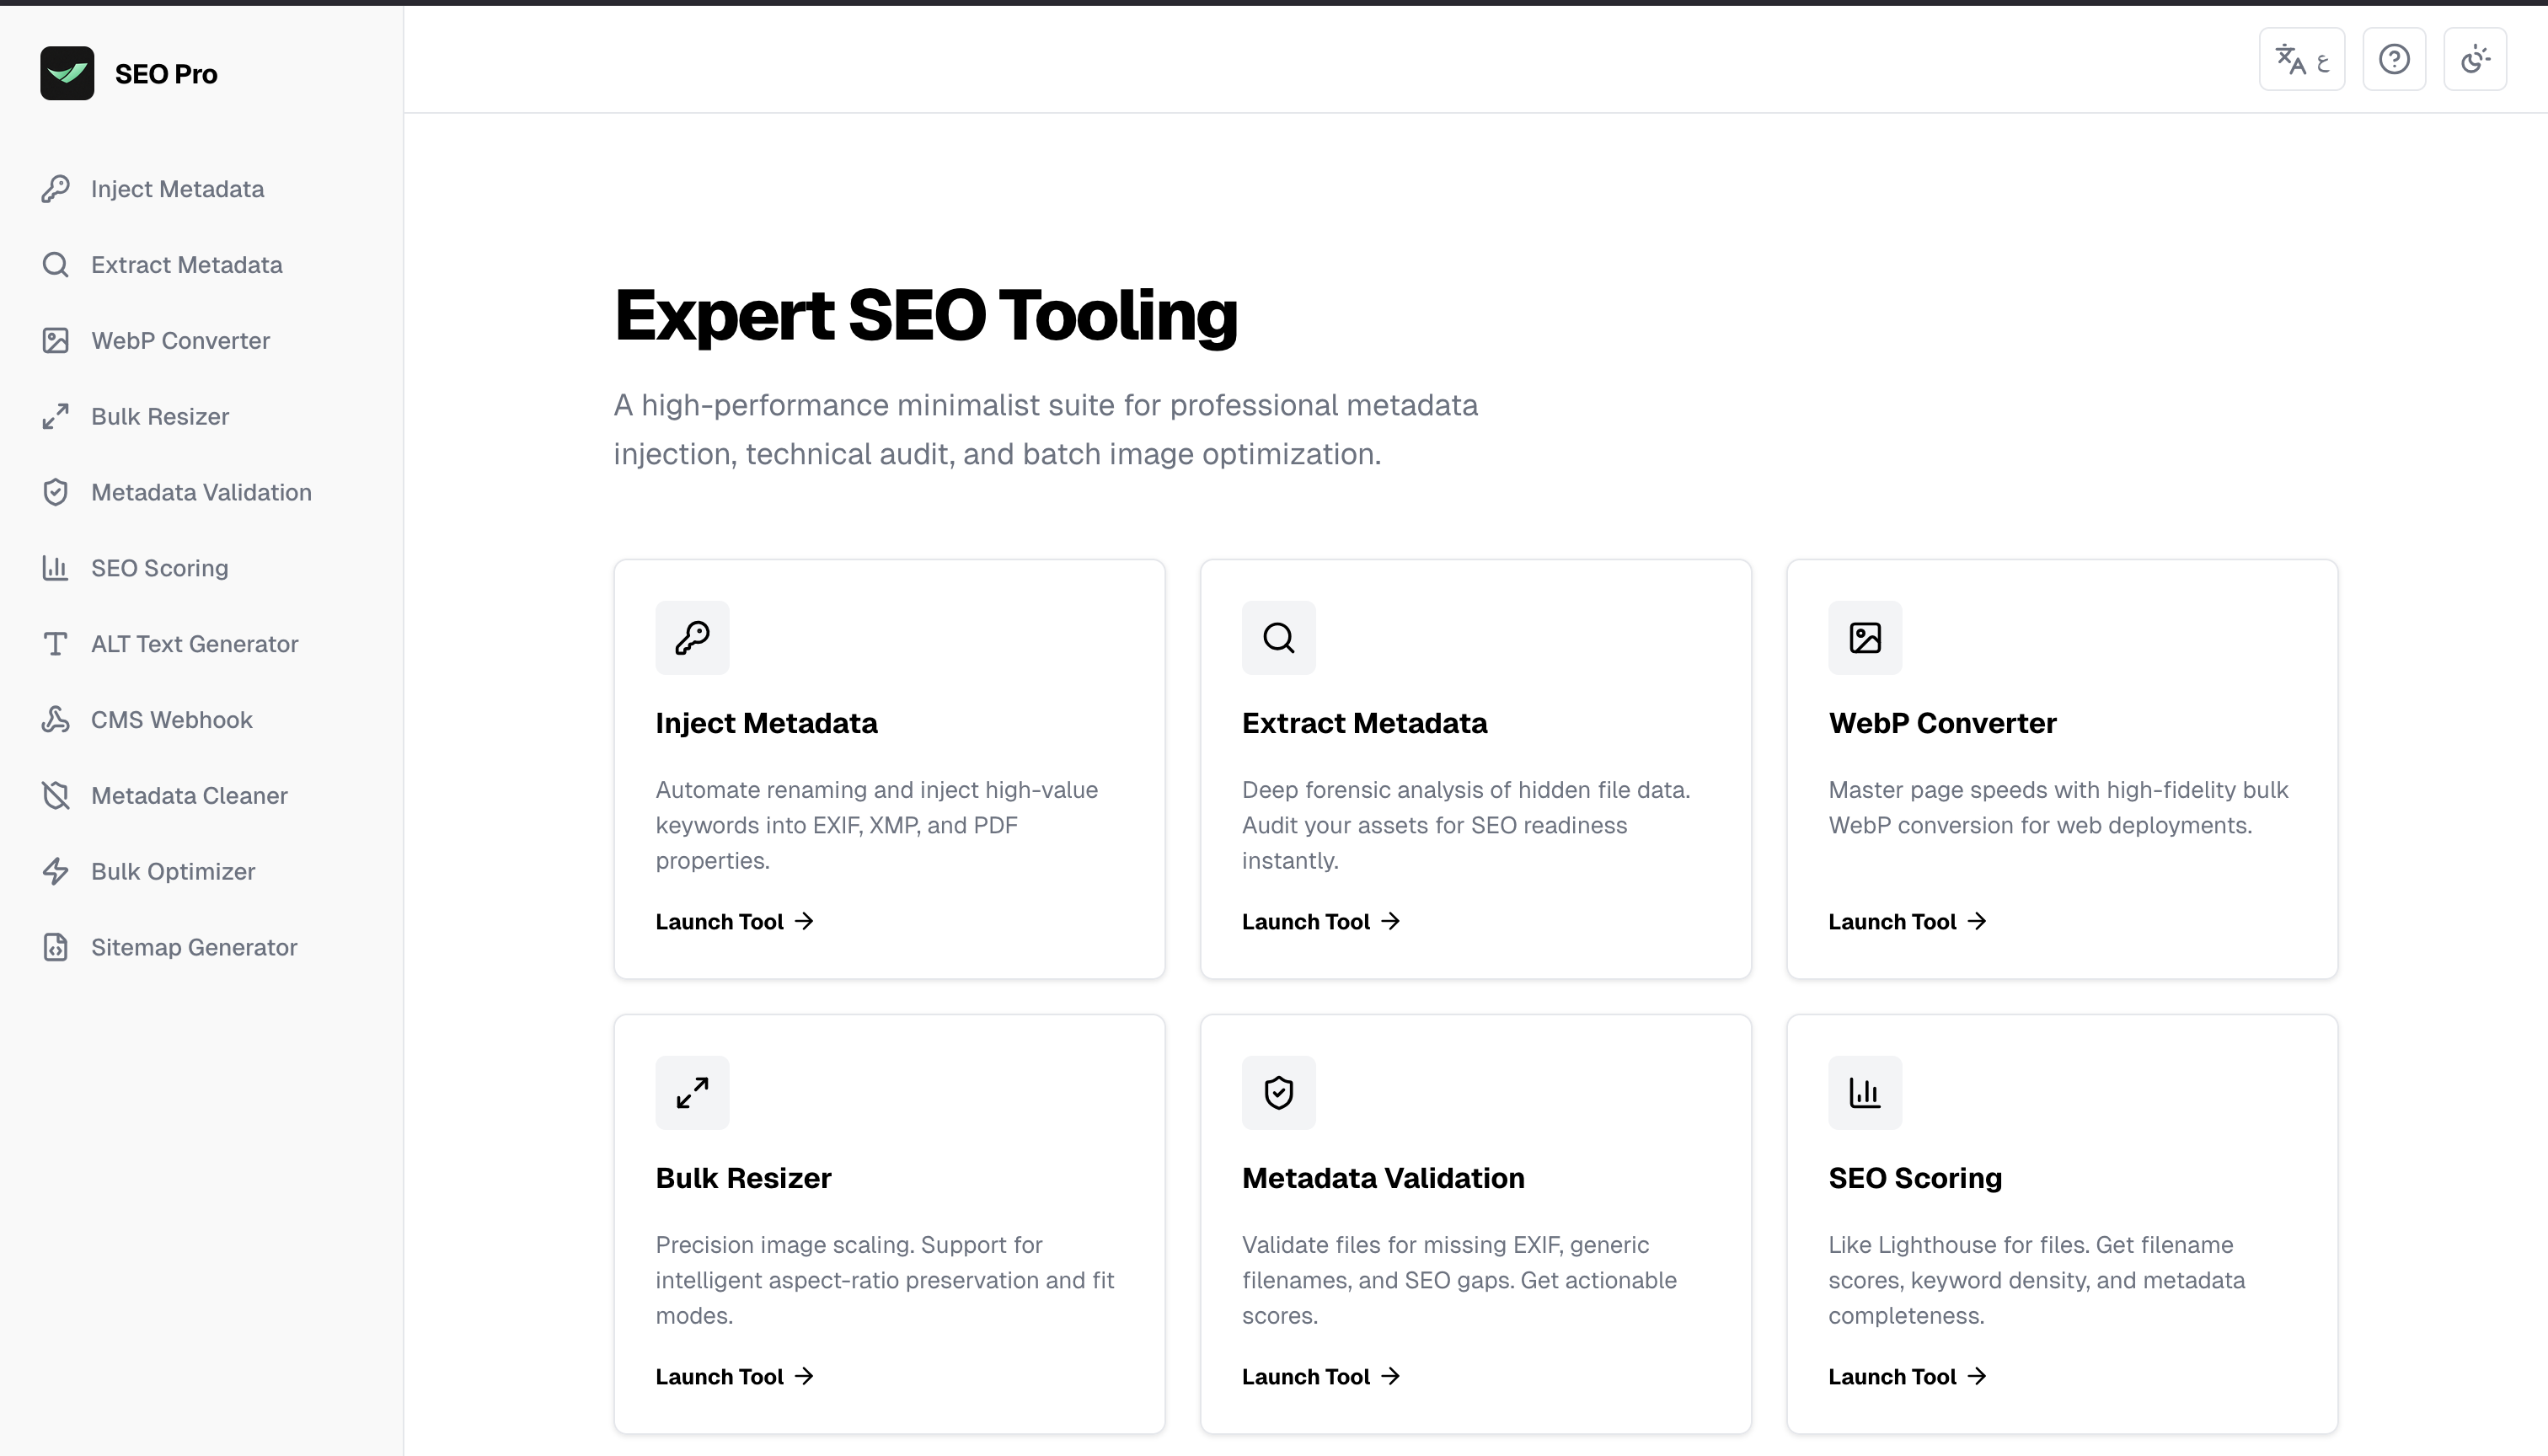Click the magnifier icon on Extract Metadata card
2548x1456 pixels.
[1279, 637]
